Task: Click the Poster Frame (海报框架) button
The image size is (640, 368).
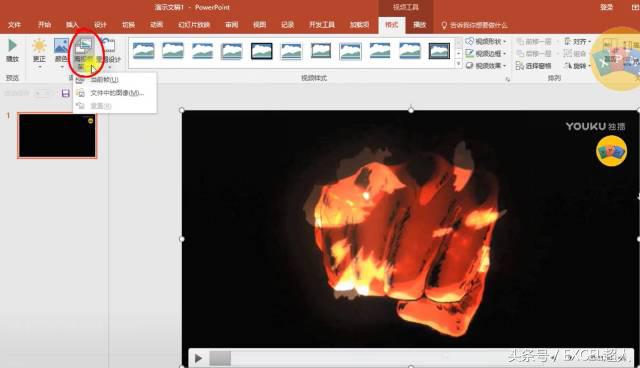Action: 84,52
